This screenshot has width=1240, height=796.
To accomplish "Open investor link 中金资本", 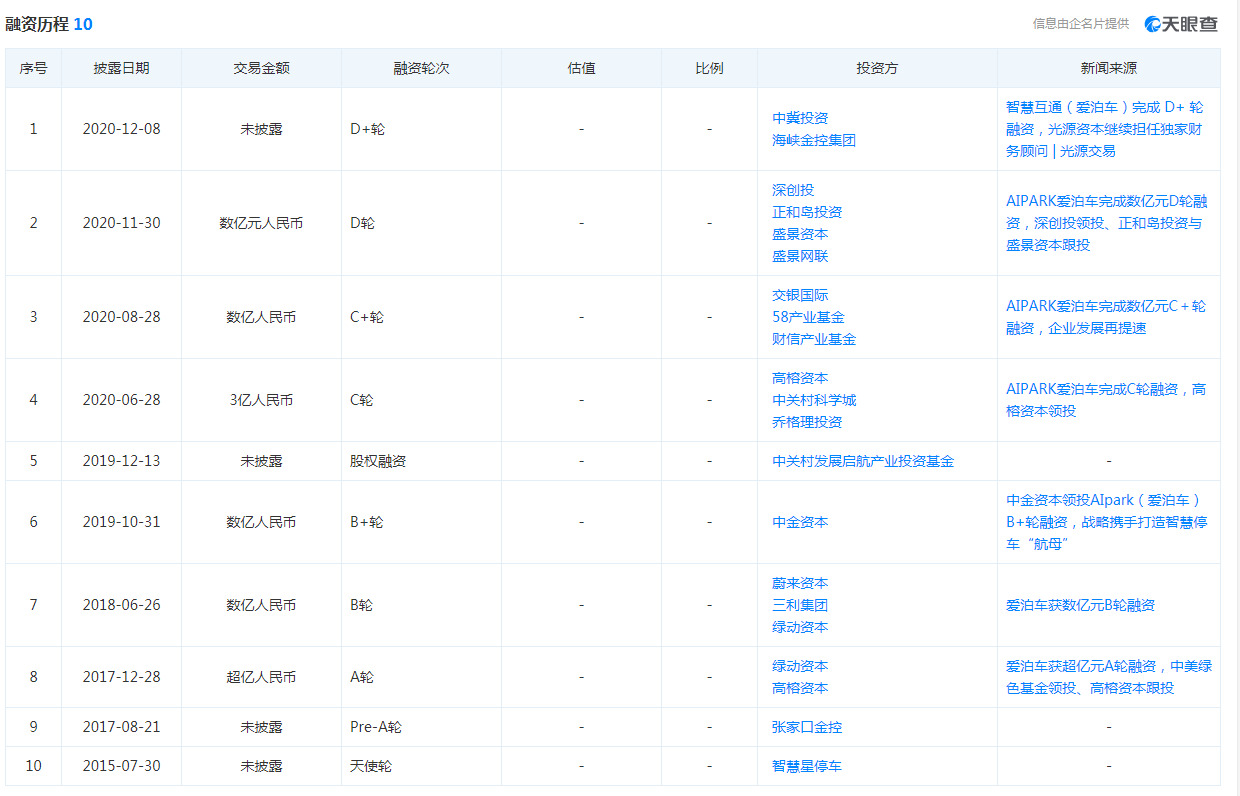I will [800, 522].
